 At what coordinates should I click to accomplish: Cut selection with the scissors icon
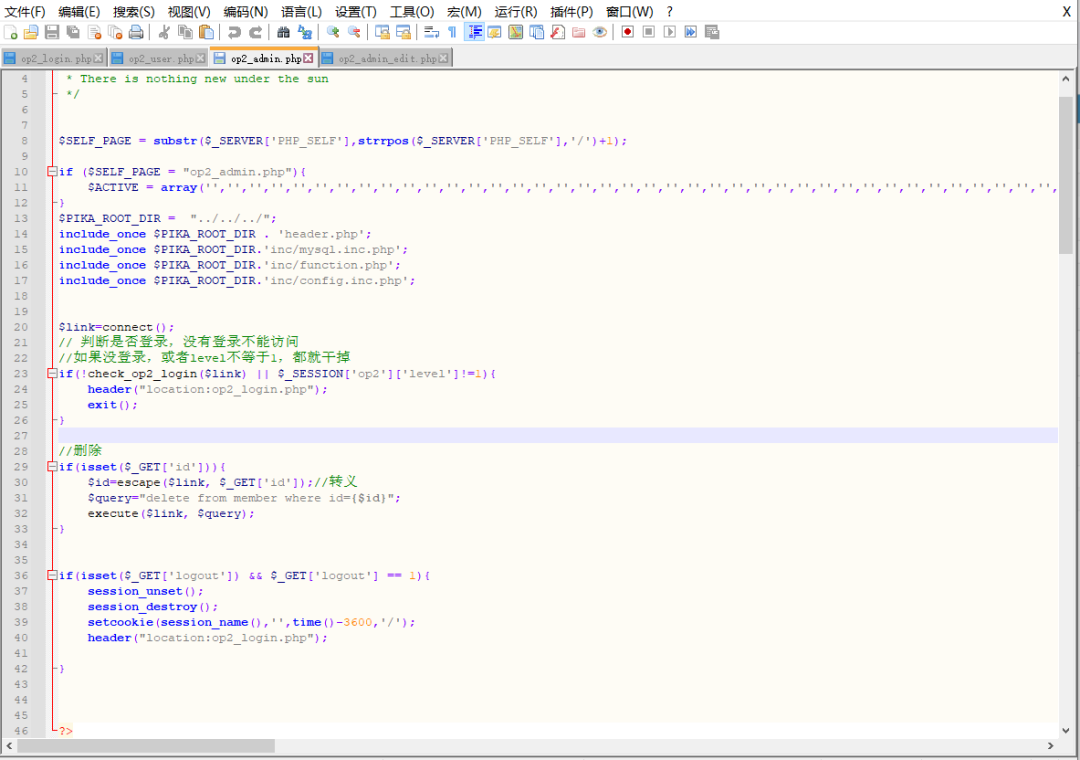click(164, 32)
